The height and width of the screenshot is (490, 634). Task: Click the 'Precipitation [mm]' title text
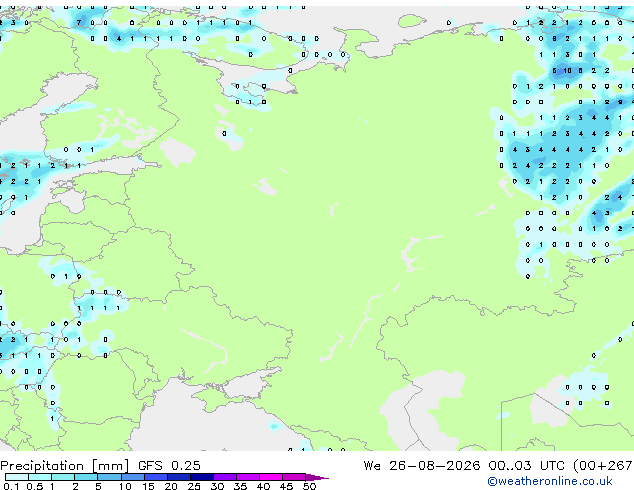tap(65, 466)
